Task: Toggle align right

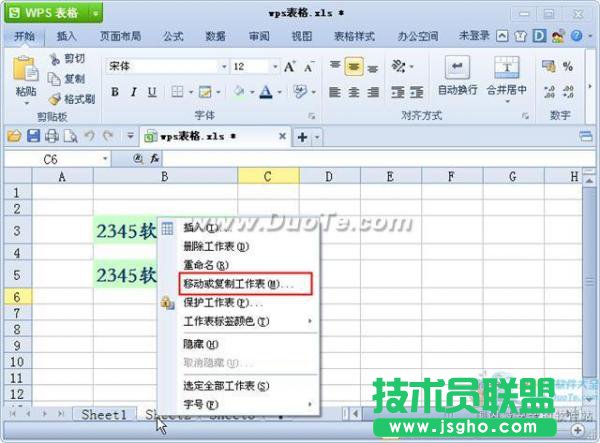Action: (373, 92)
